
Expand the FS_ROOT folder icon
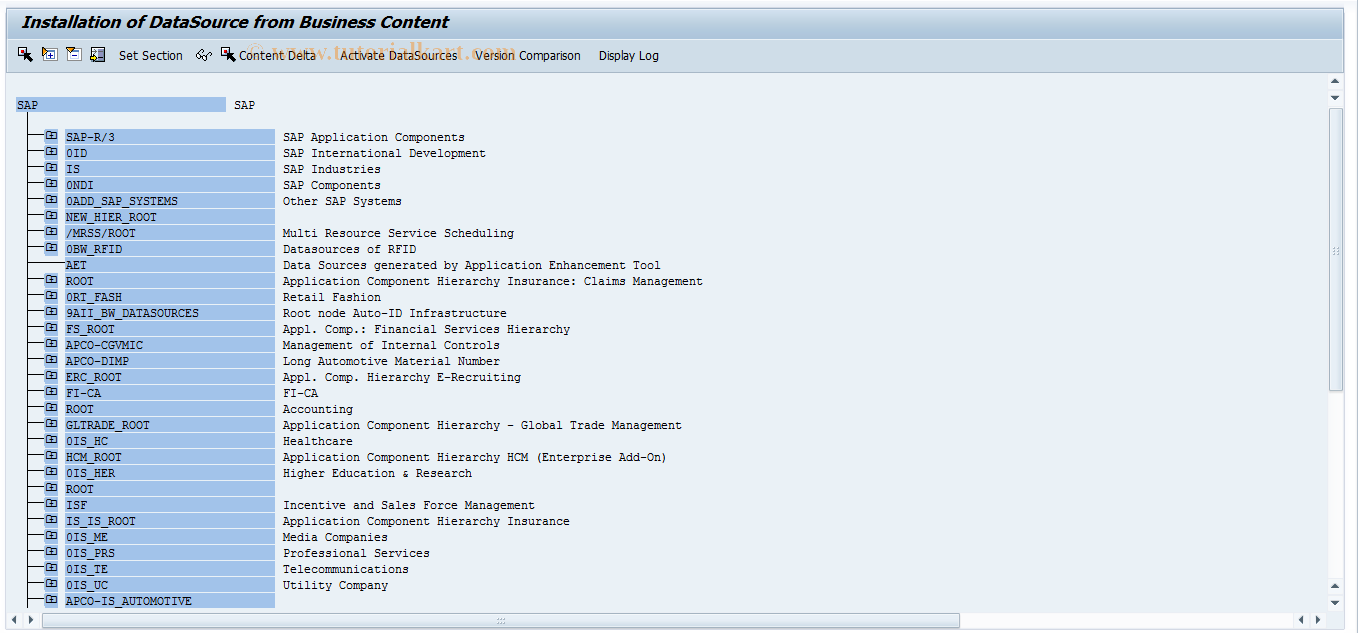(x=51, y=328)
